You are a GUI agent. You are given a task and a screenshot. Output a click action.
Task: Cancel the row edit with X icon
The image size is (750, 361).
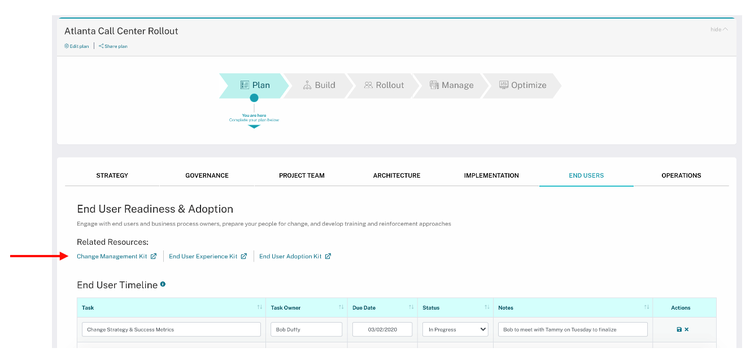pos(687,329)
